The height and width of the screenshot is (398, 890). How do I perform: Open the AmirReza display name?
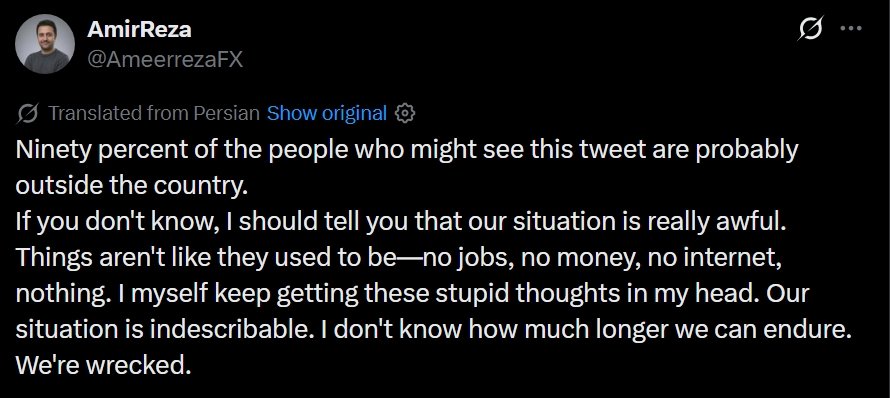point(139,30)
